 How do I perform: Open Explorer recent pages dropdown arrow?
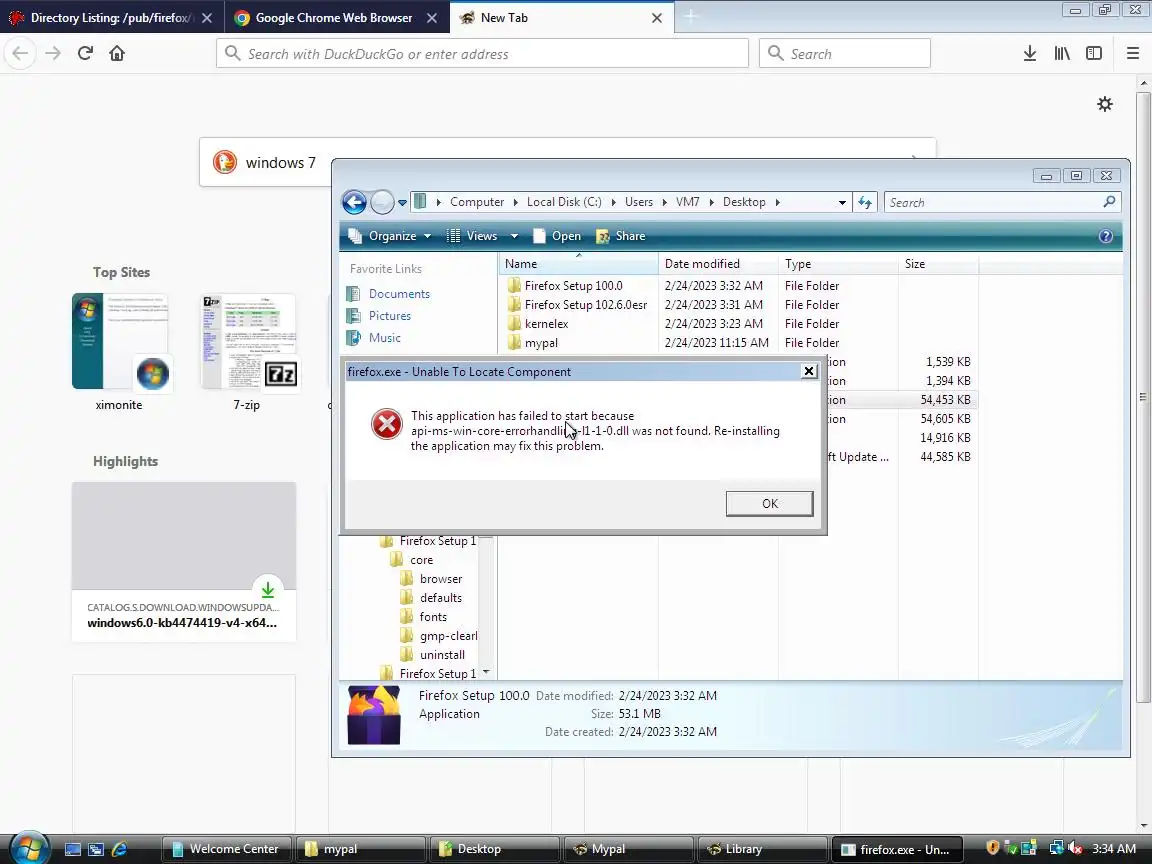(x=403, y=203)
